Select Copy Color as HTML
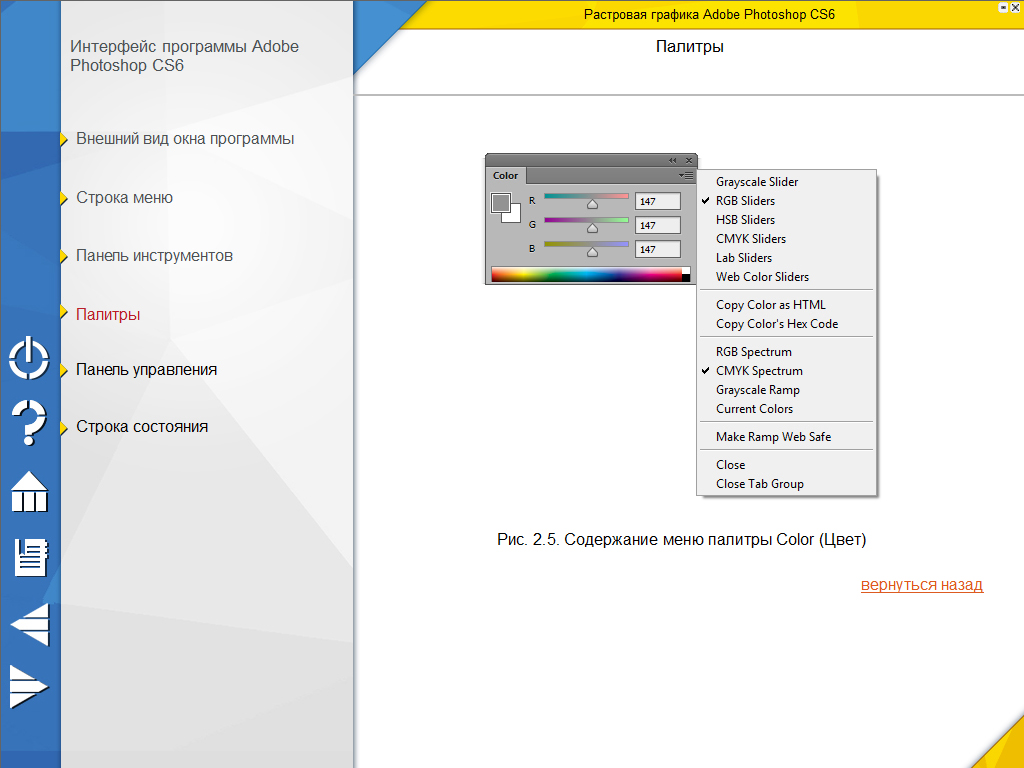 [770, 305]
